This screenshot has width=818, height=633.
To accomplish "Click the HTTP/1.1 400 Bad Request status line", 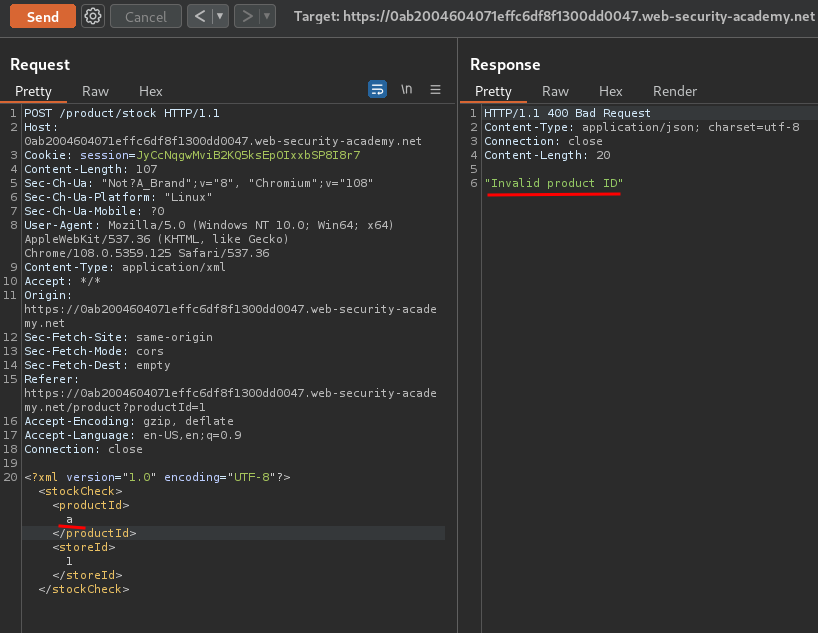I will click(x=567, y=113).
